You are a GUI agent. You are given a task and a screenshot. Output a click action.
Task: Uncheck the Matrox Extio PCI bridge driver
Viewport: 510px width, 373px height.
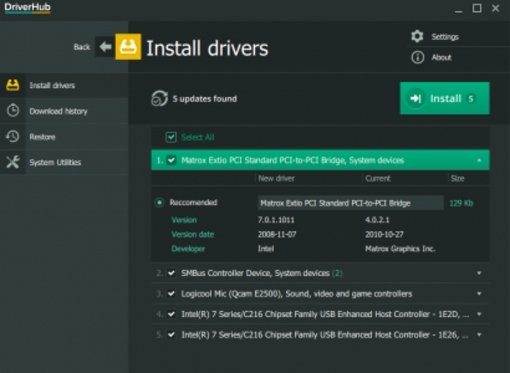(x=171, y=160)
